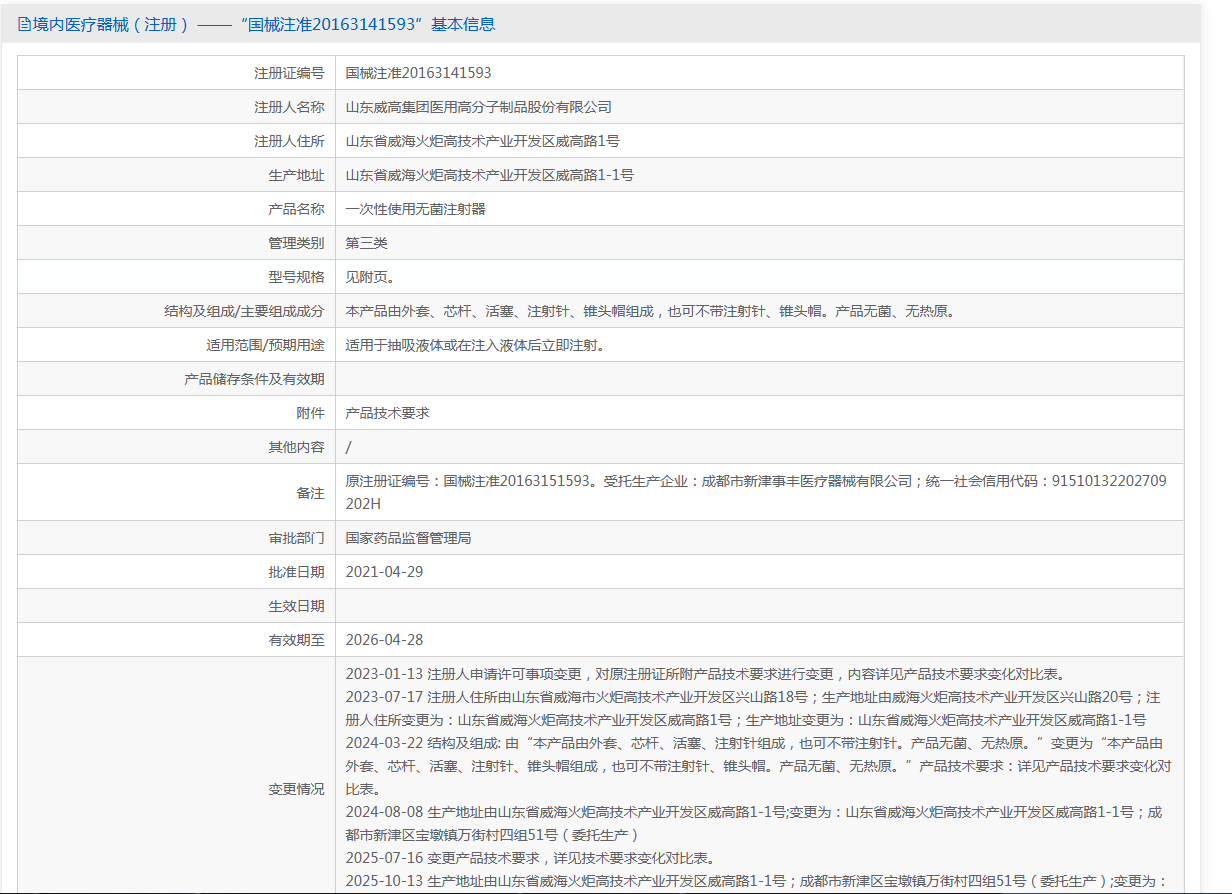The image size is (1232, 894).
Task: Select the 2024-03-22 change record line
Action: (x=758, y=766)
